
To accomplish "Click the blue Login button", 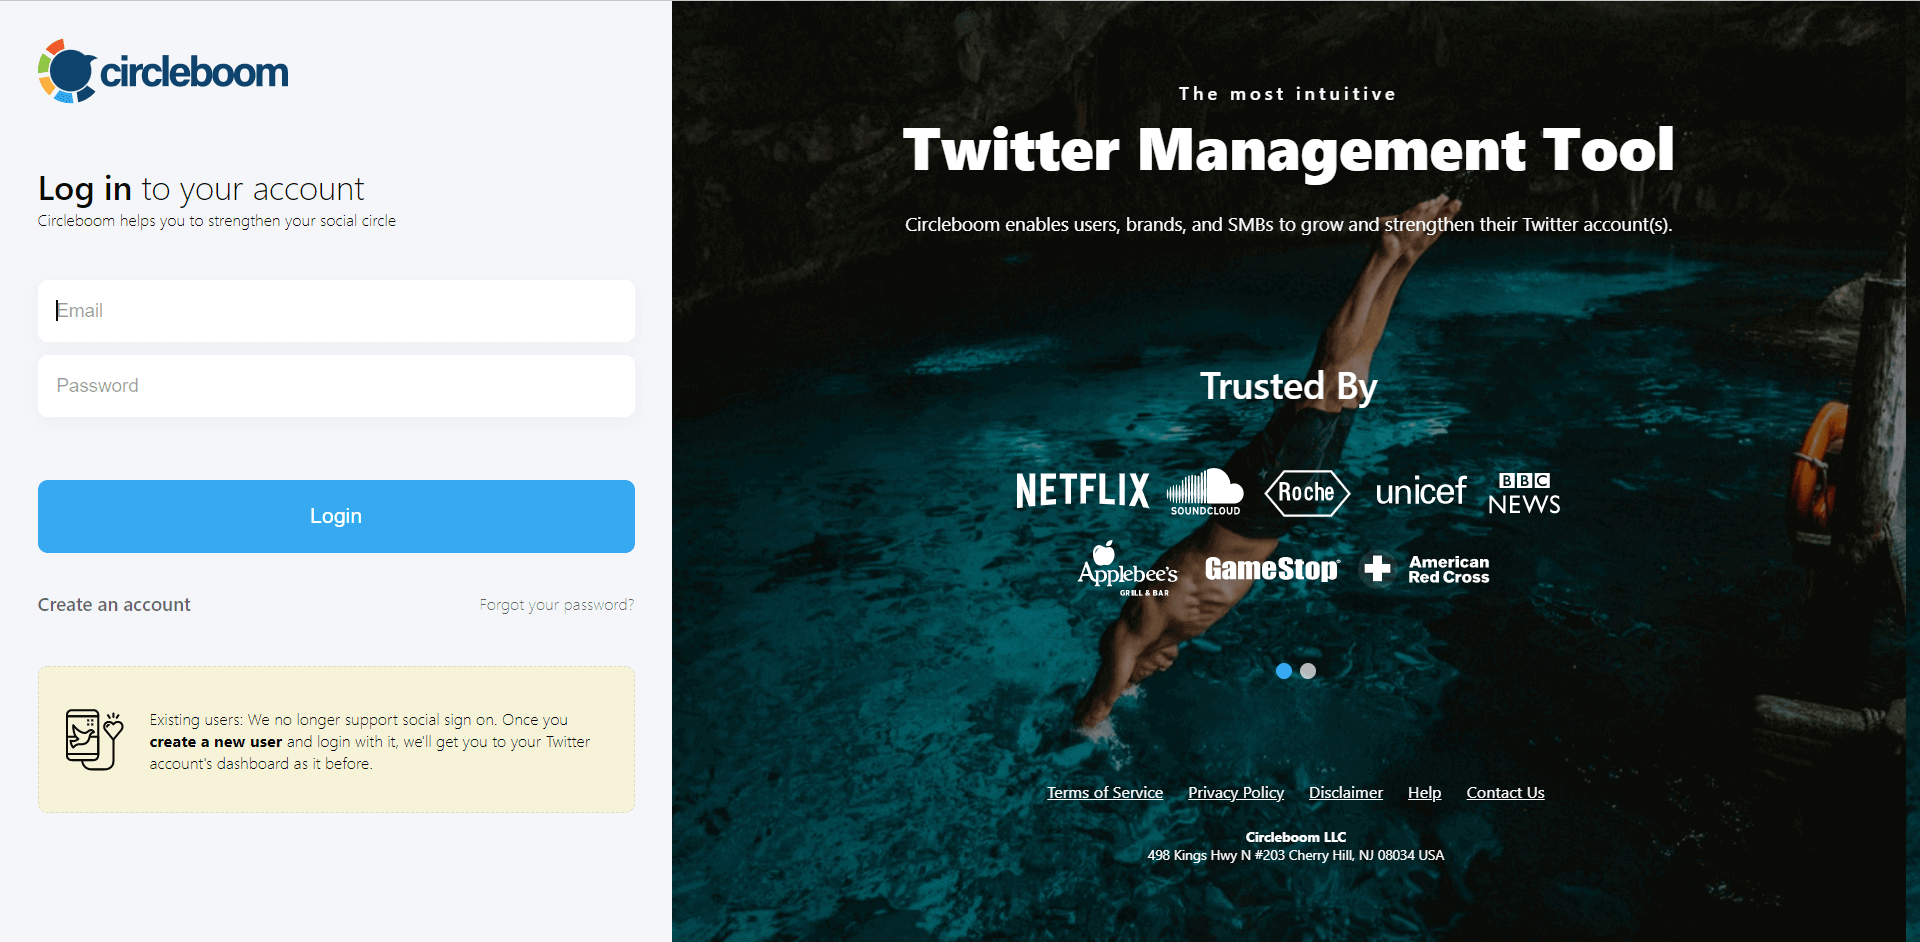I will tap(336, 516).
